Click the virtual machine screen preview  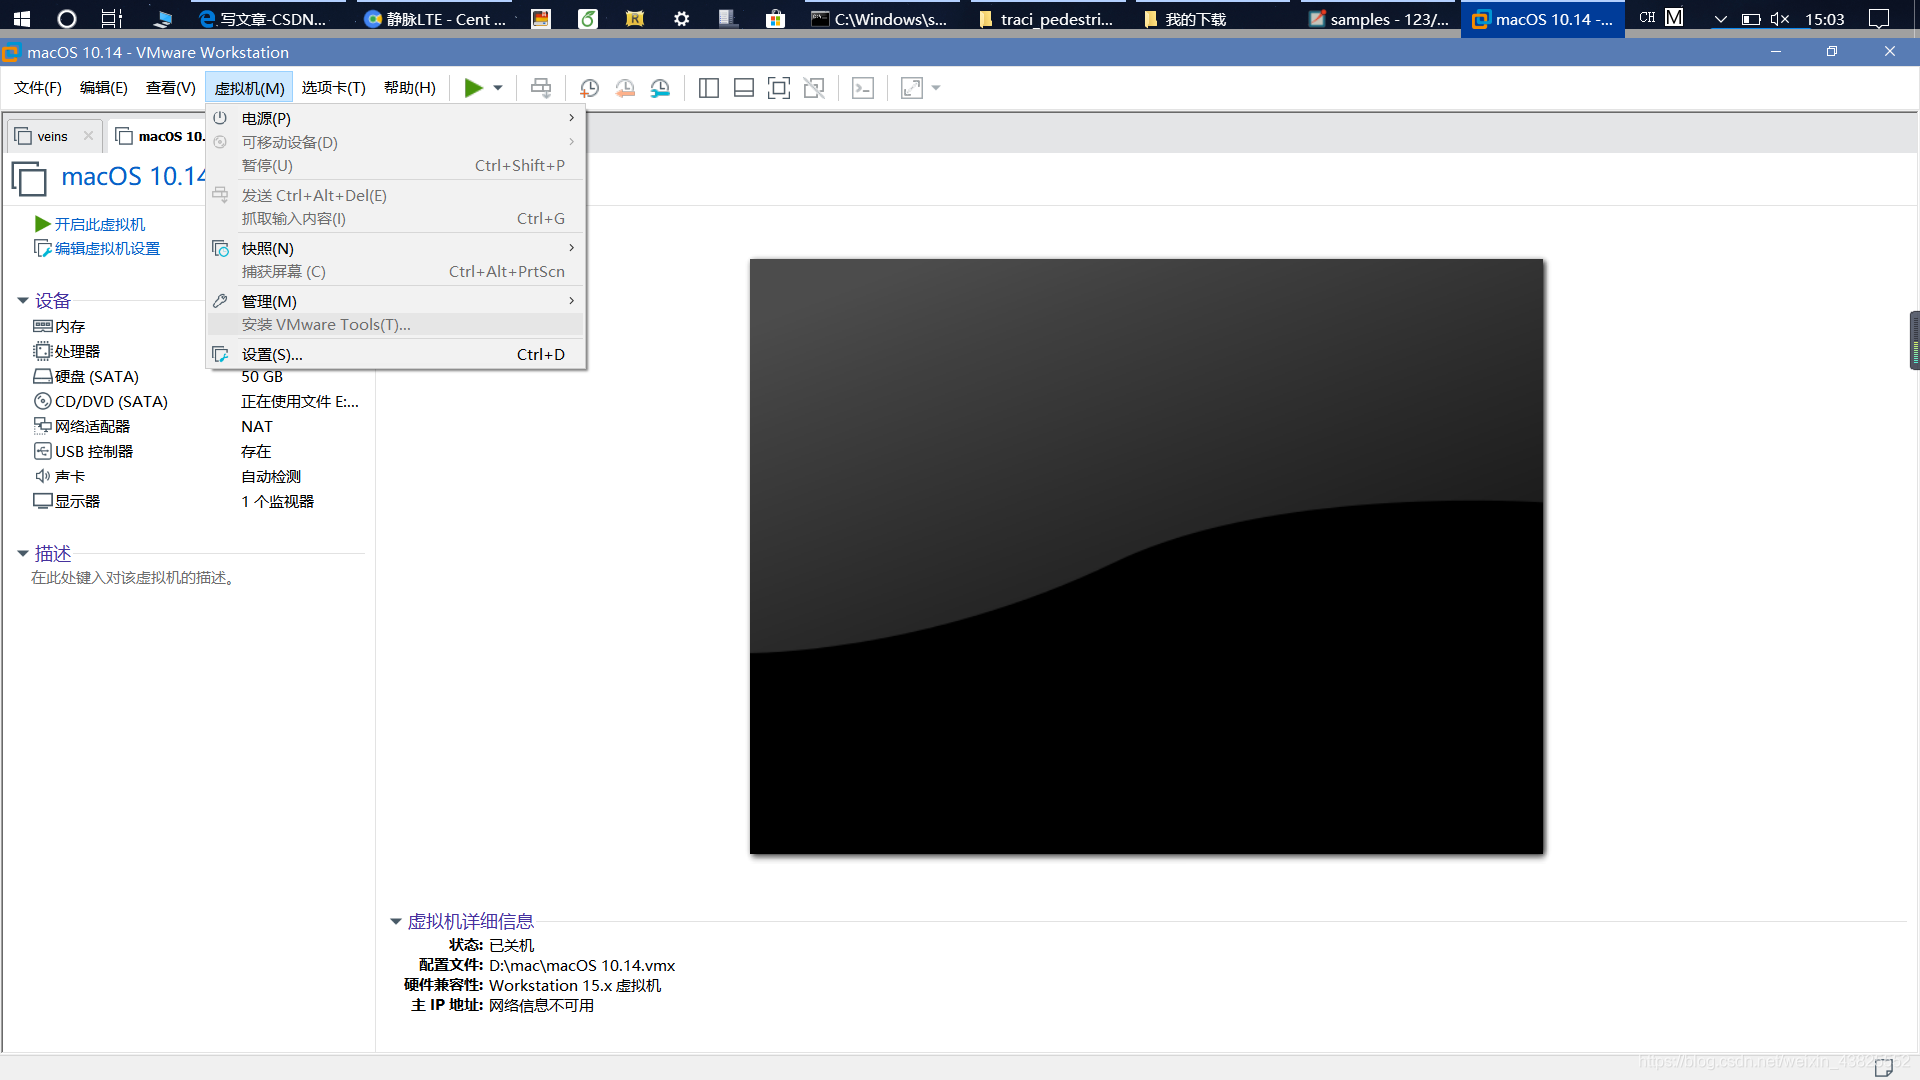pyautogui.click(x=1146, y=556)
